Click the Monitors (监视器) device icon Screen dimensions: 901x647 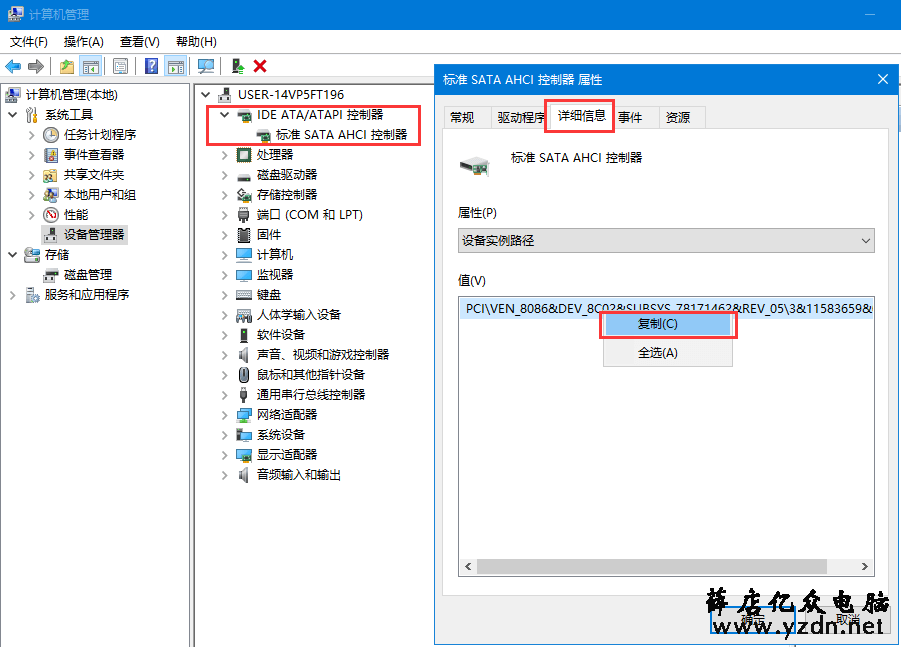pos(244,275)
